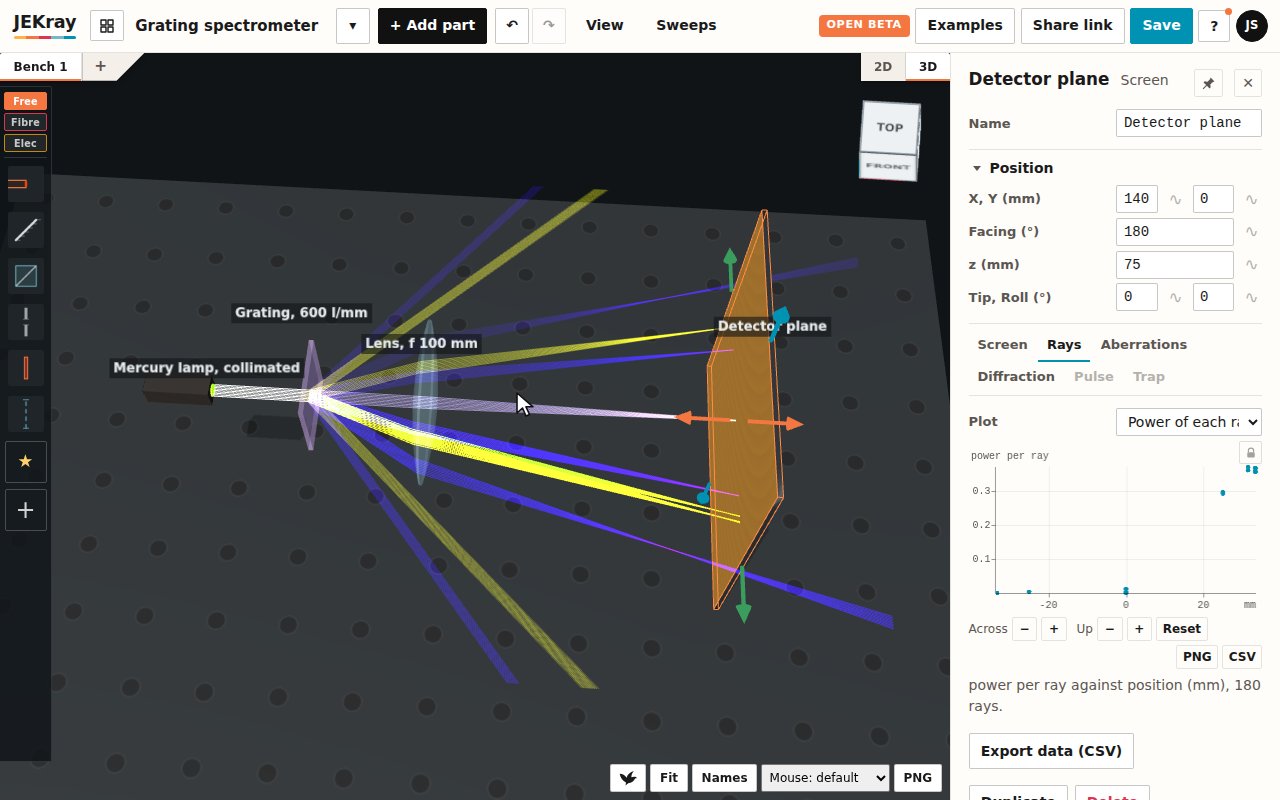Select the orange source tool in sidebar
1280x800 pixels.
click(26, 184)
